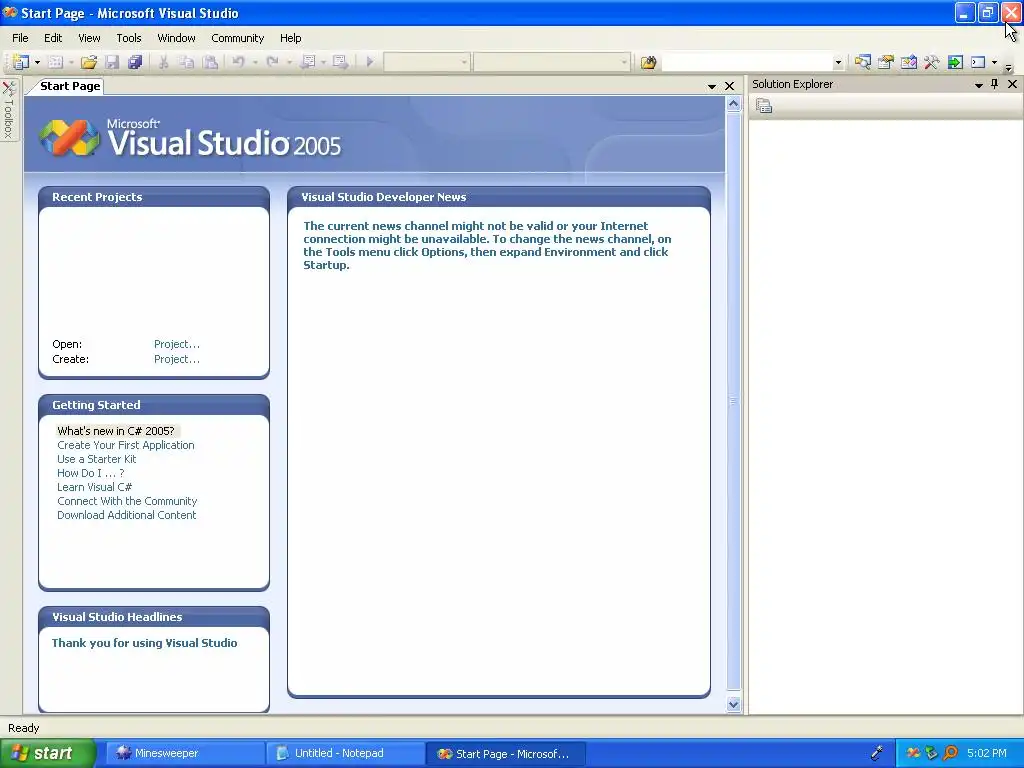This screenshot has width=1024, height=768.
Task: Open the Command Window toolbar icon
Action: point(978,62)
